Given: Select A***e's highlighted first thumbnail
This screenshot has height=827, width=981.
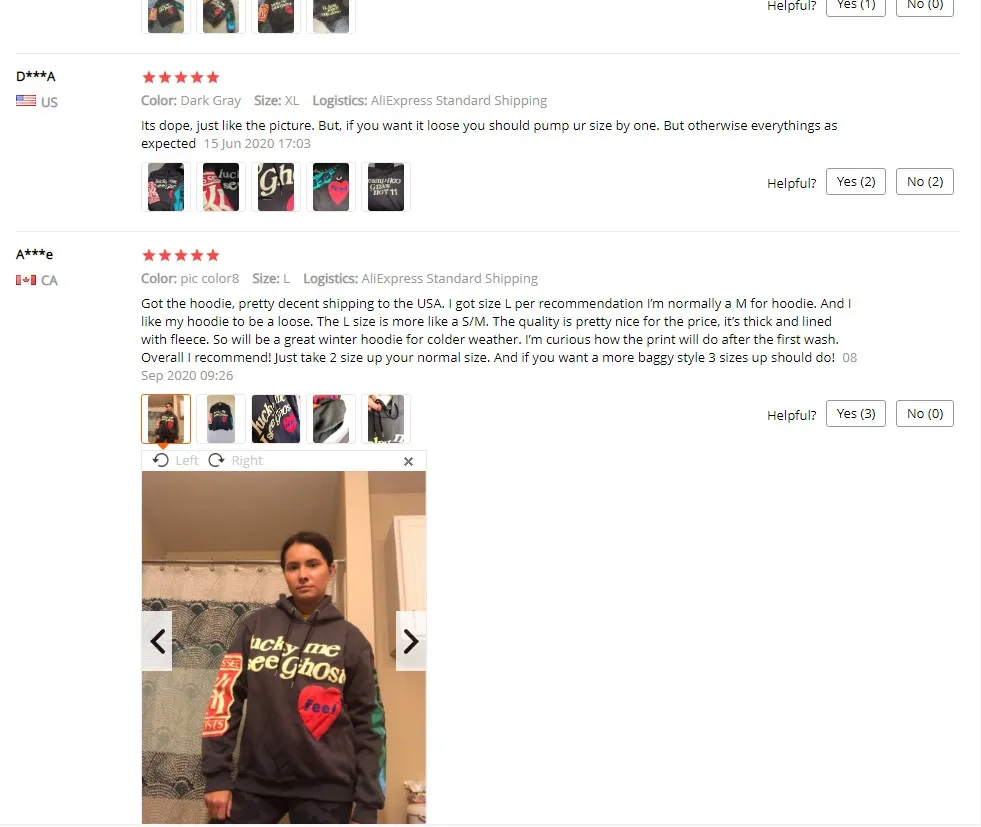Looking at the screenshot, I should (x=166, y=419).
